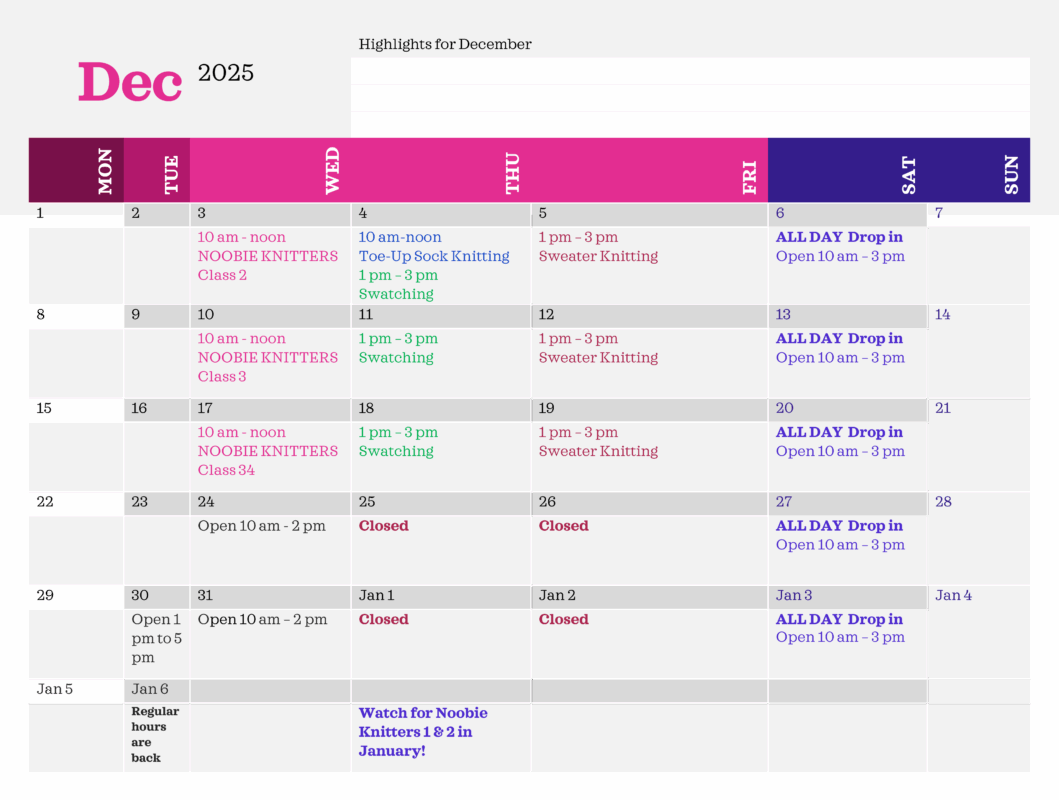Click "Open 1 pm to 5 pm" on December 30

tap(156, 638)
